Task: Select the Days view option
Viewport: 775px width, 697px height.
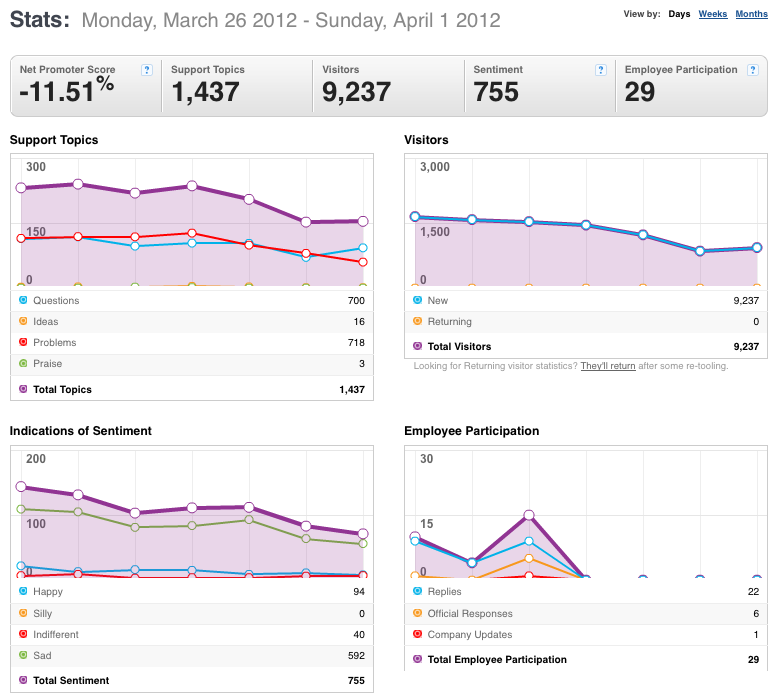Action: (679, 14)
